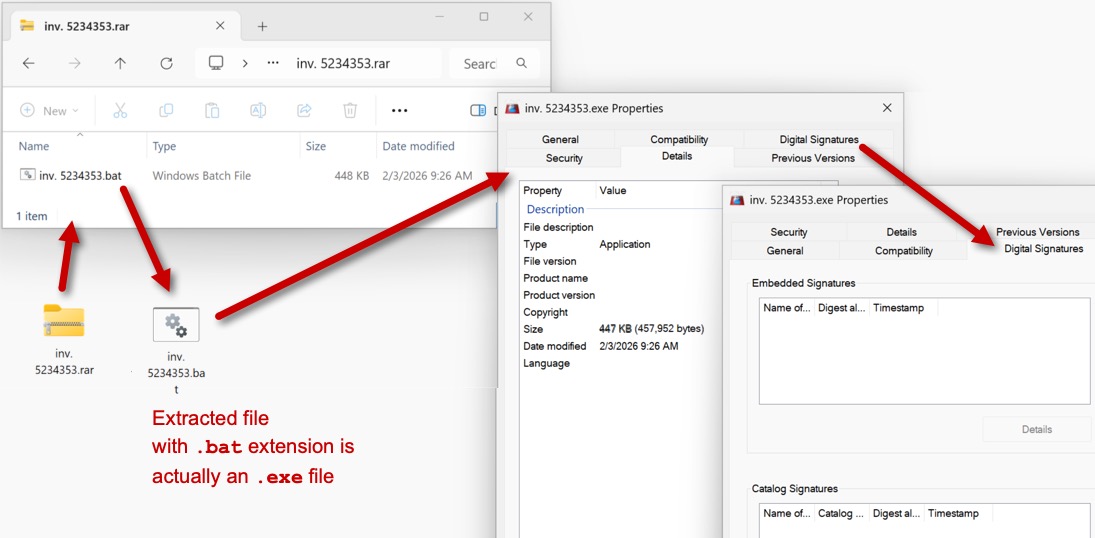The height and width of the screenshot is (538, 1095).
Task: Click the Copy icon in toolbar
Action: coord(166,110)
